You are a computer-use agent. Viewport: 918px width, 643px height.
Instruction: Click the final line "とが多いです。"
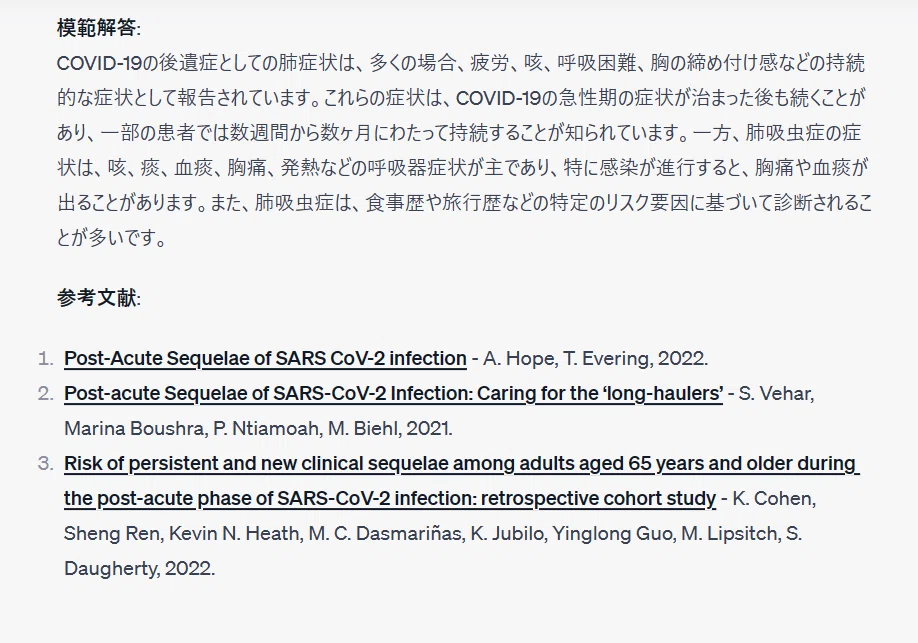pyautogui.click(x=111, y=238)
